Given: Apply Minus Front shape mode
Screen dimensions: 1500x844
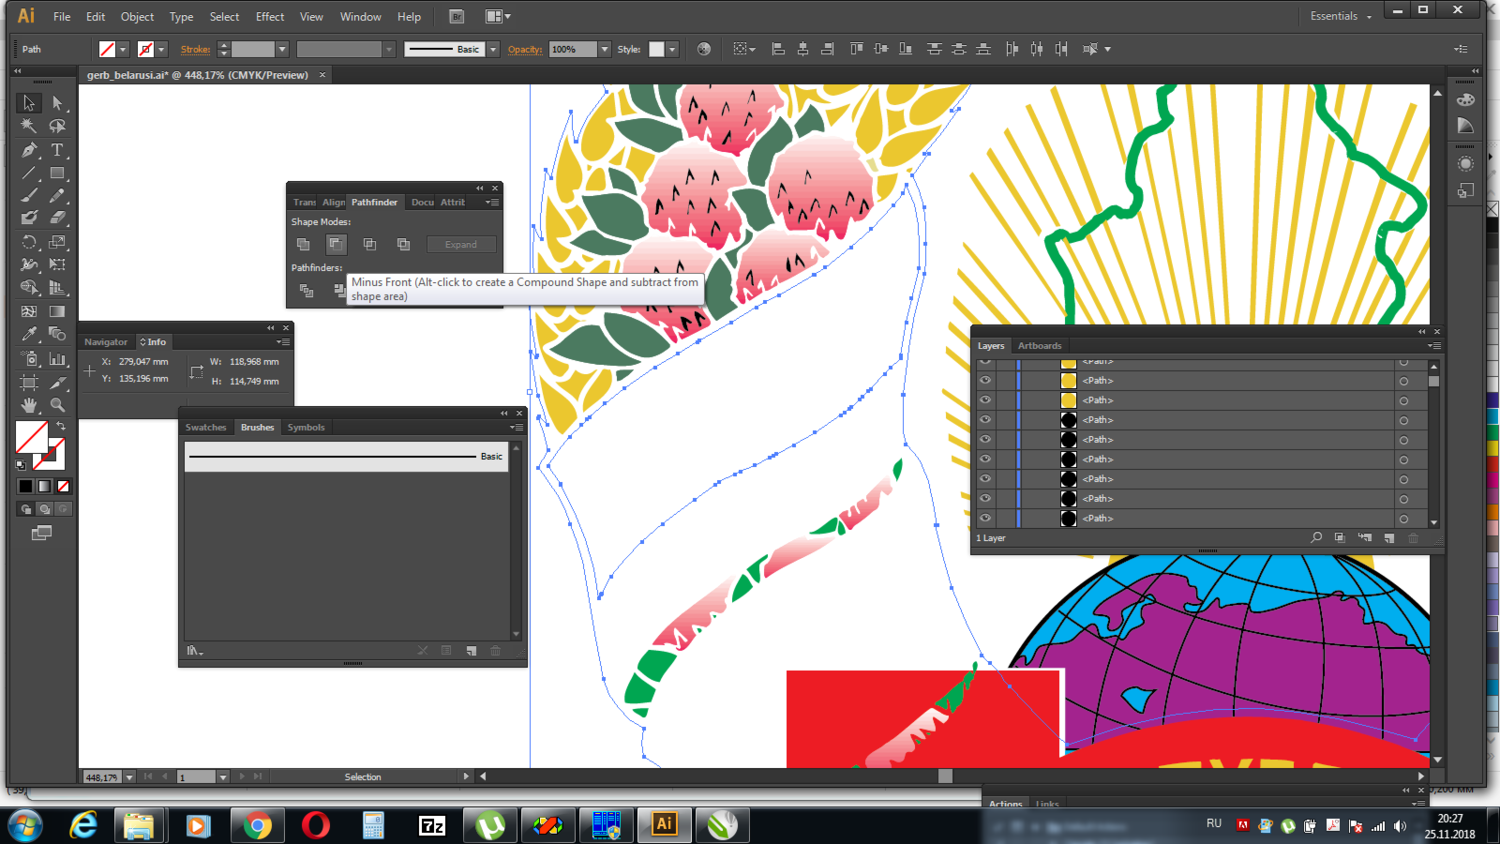Looking at the screenshot, I should tap(336, 244).
